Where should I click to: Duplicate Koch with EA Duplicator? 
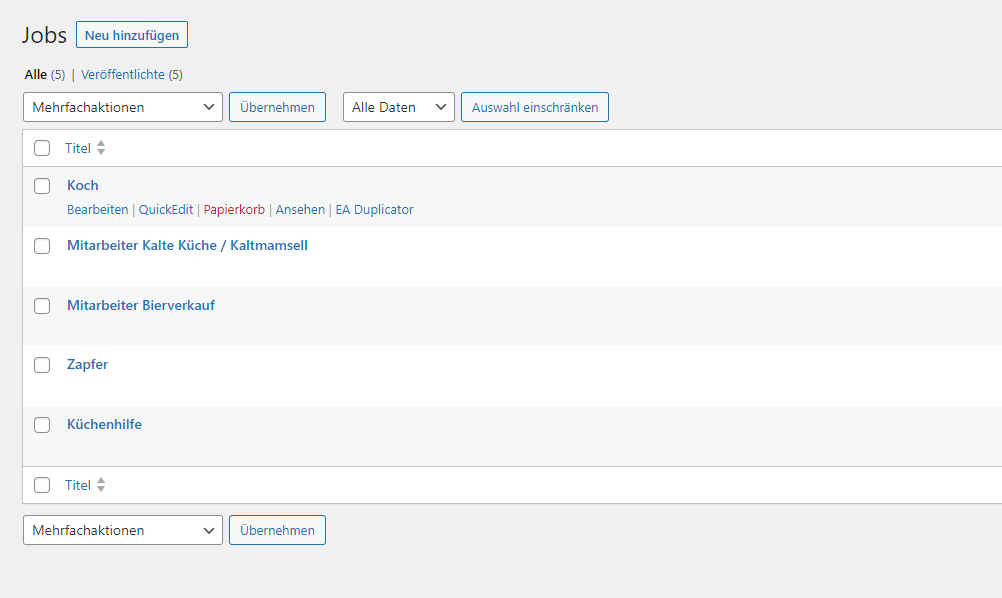point(374,210)
